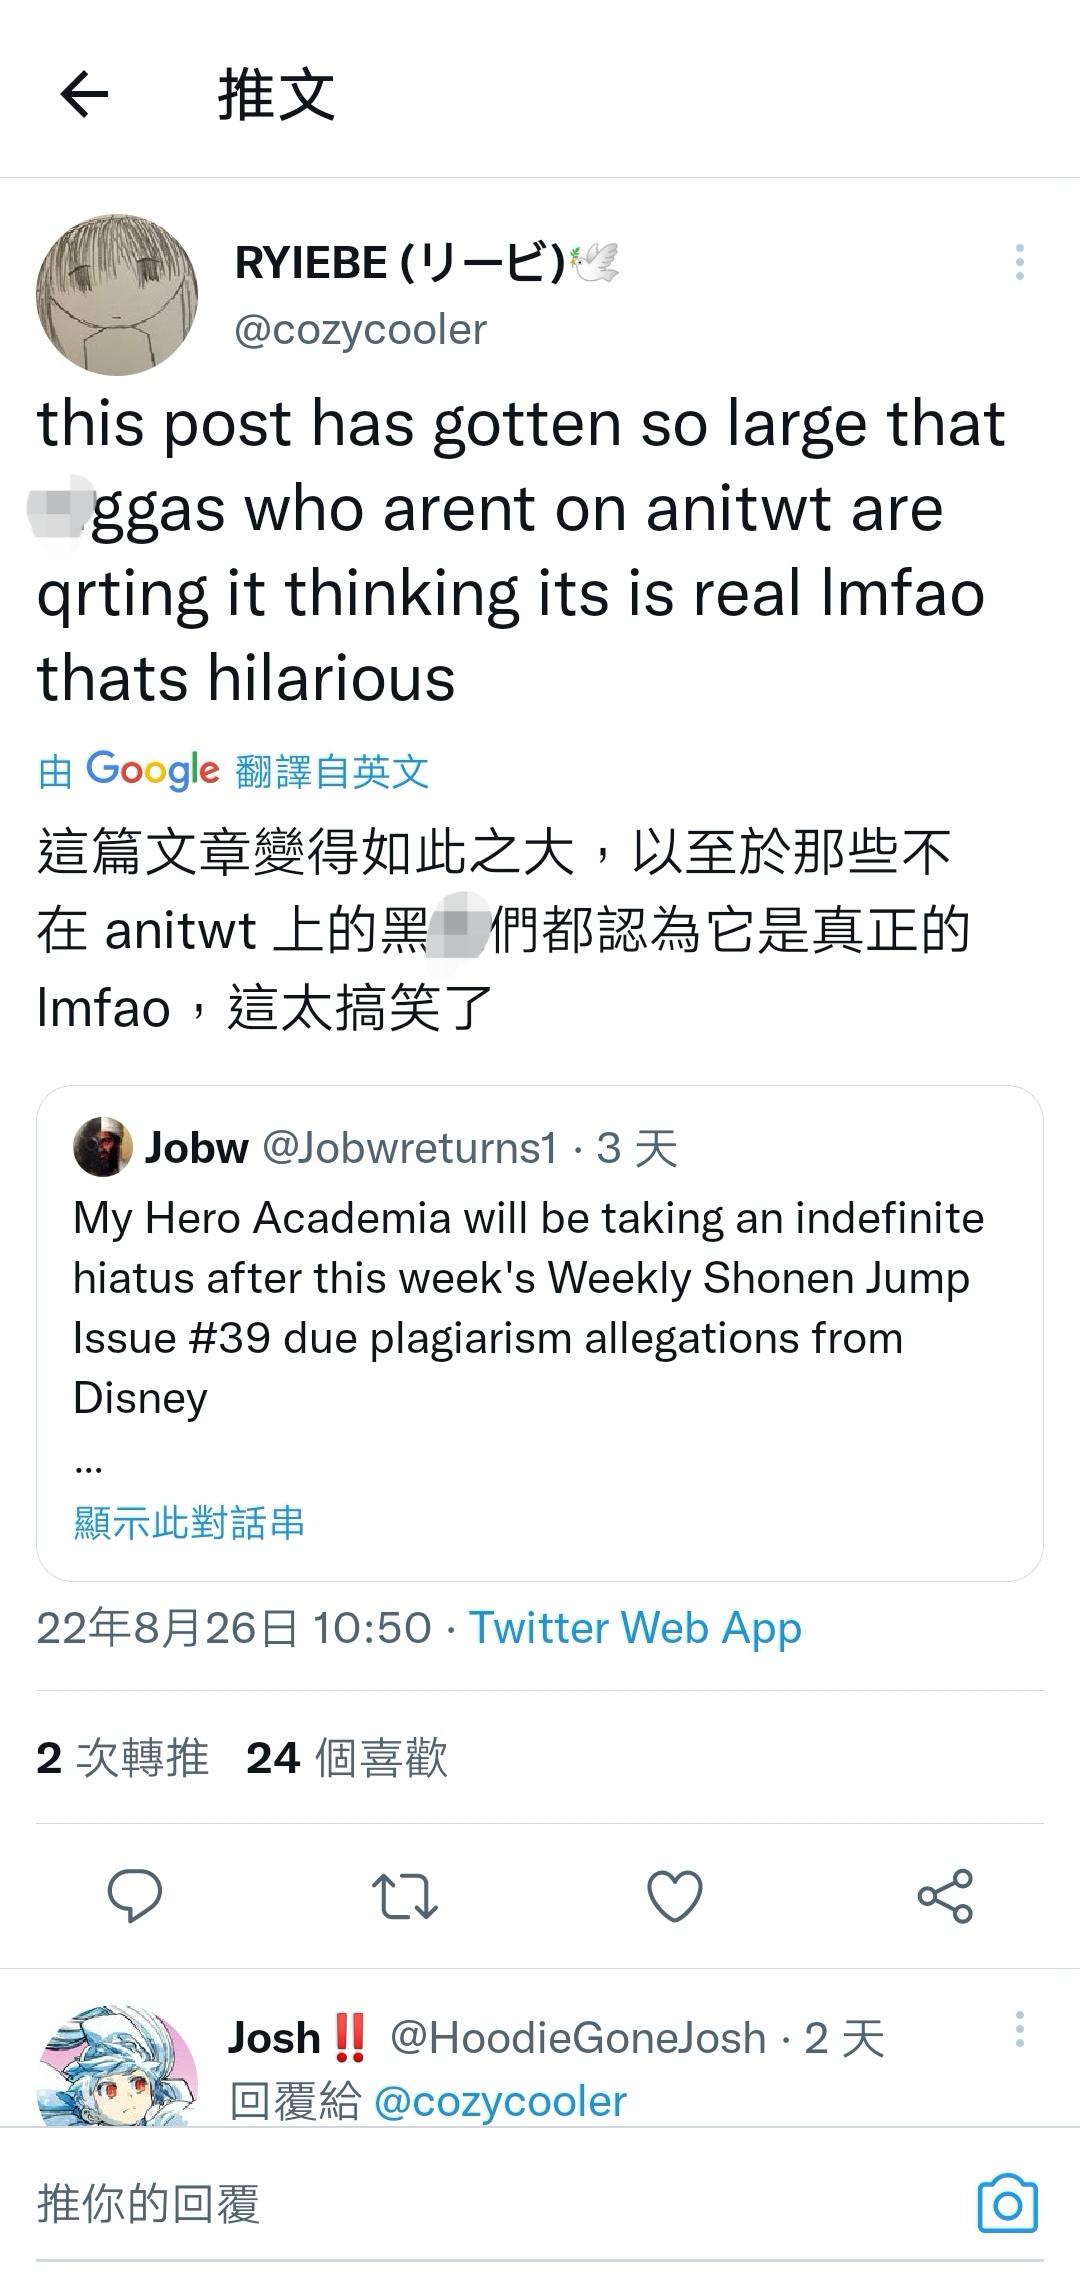
Task: Expand 顯示此對話串 thread link
Action: (x=189, y=1522)
